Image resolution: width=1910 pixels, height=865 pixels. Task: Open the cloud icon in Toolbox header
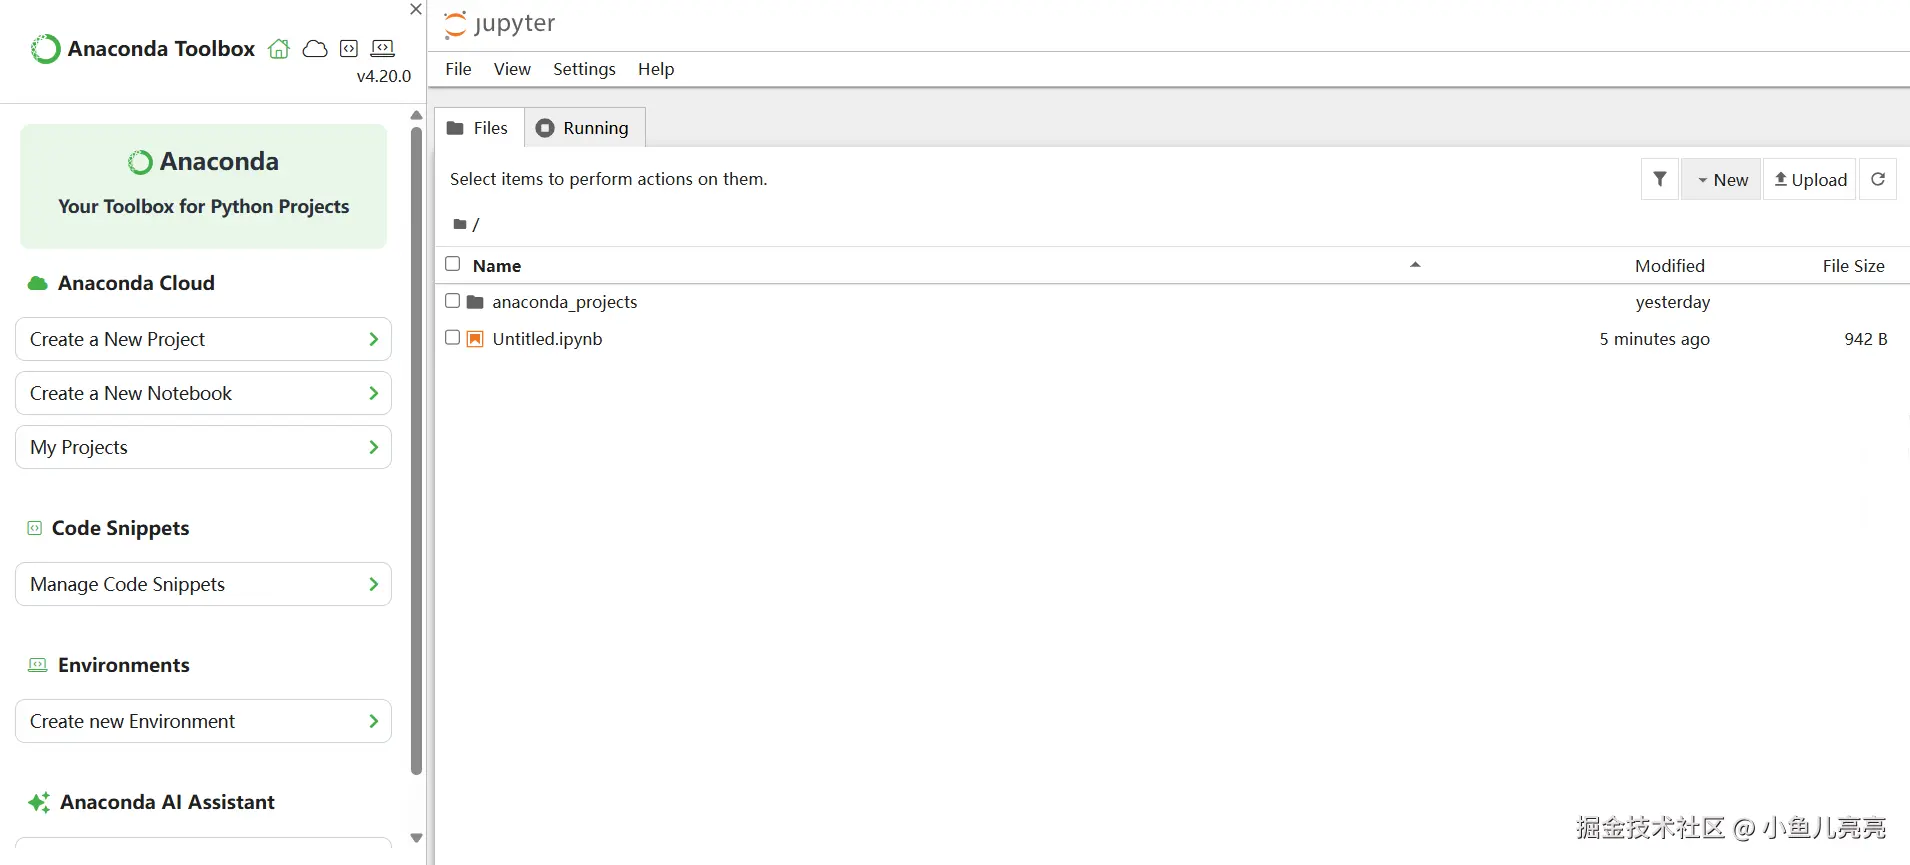pyautogui.click(x=315, y=49)
